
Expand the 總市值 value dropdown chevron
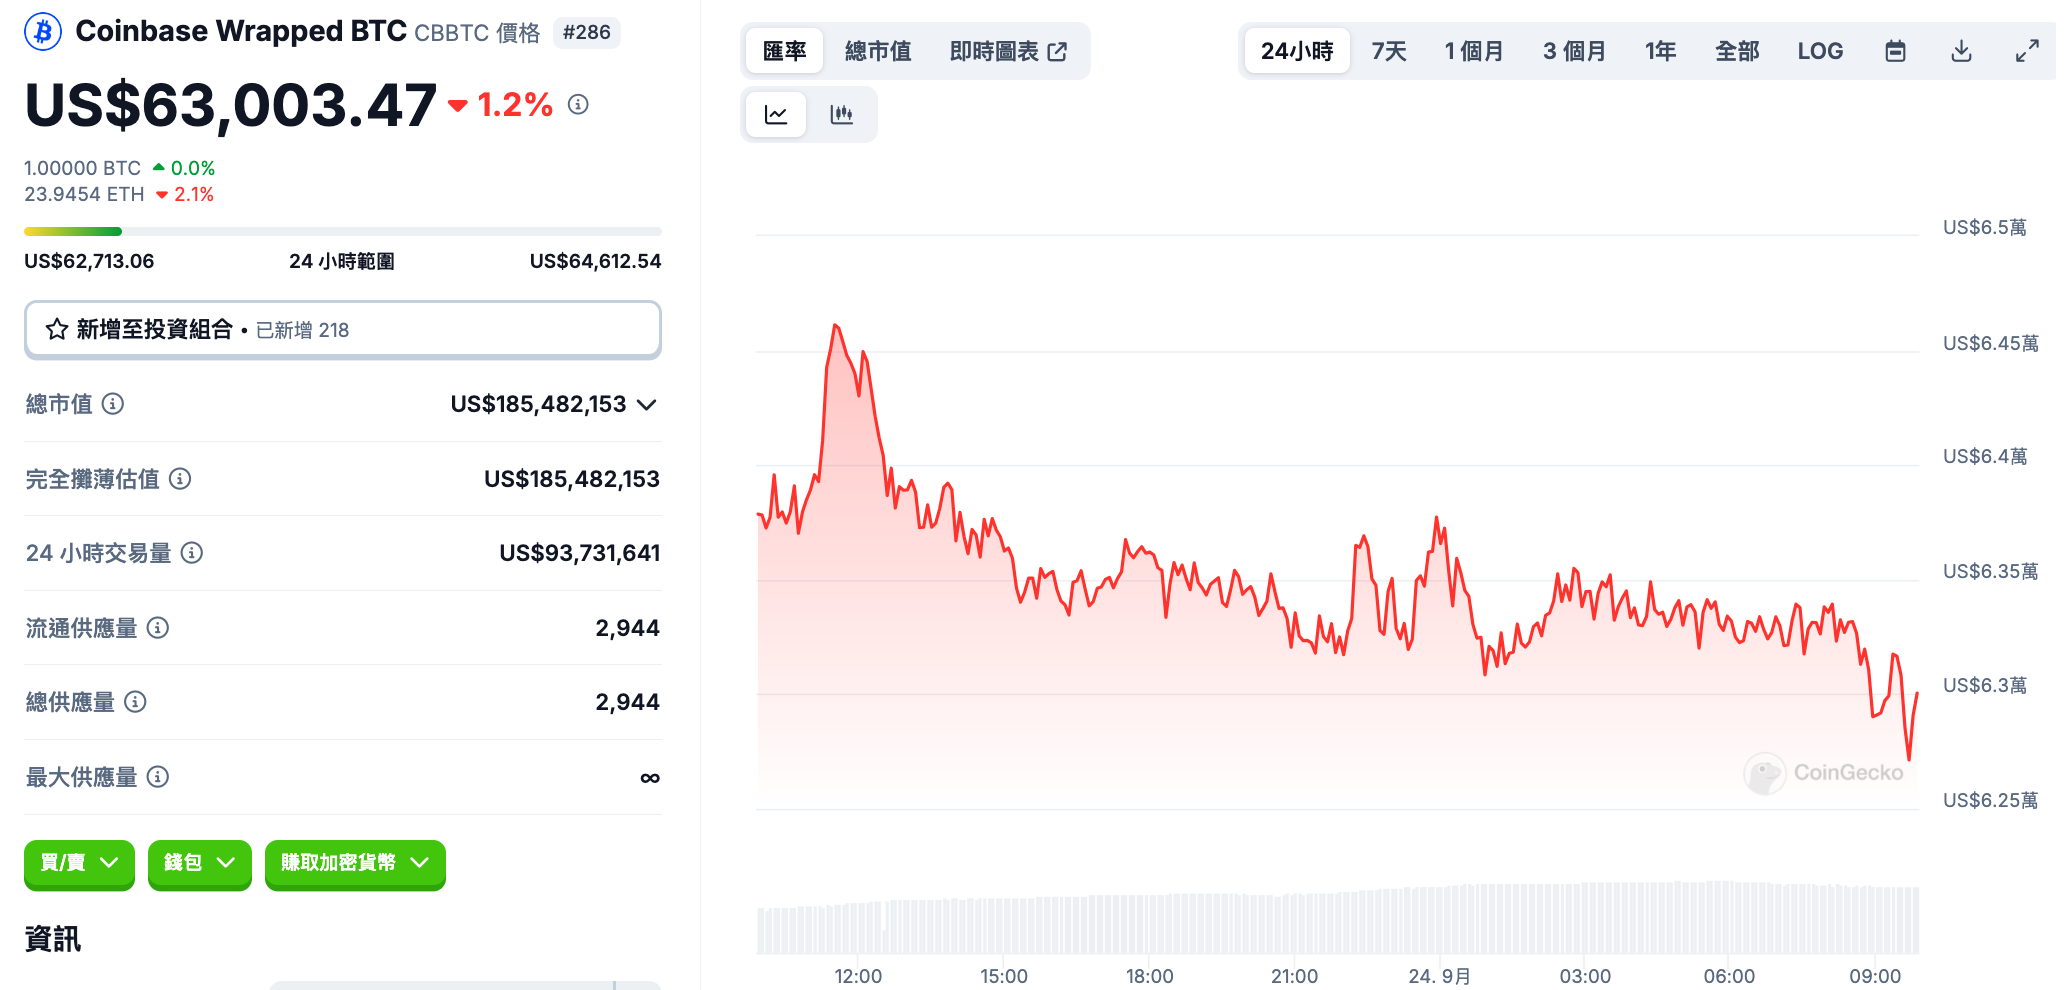click(x=647, y=404)
